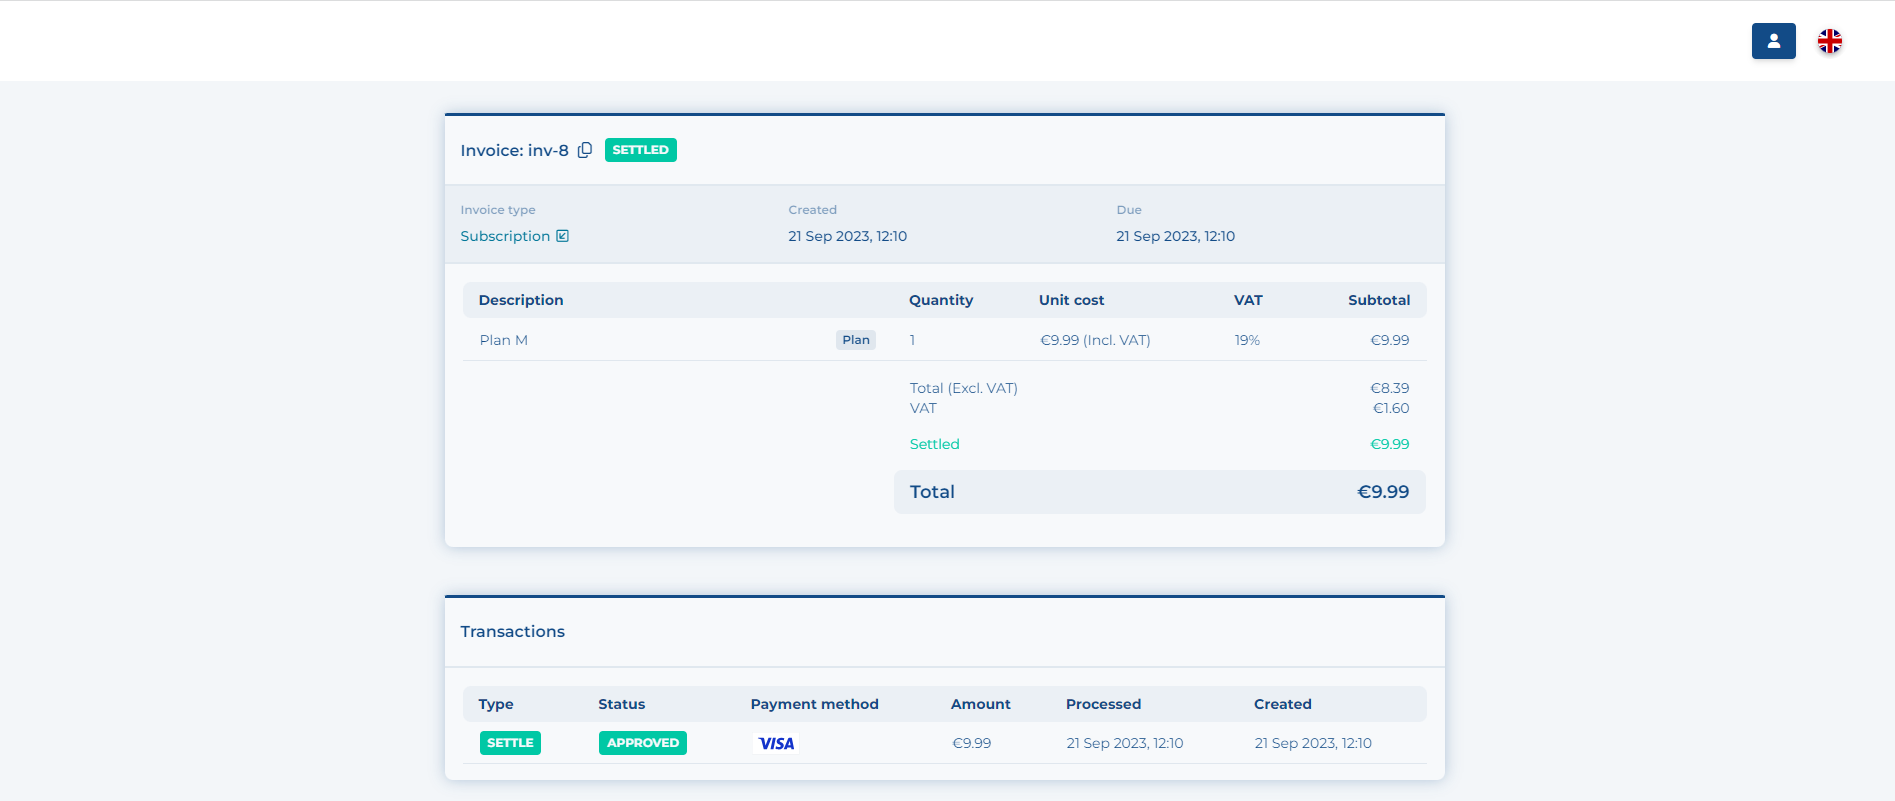Click the Processed column header
This screenshot has height=801, width=1895.
pos(1103,704)
